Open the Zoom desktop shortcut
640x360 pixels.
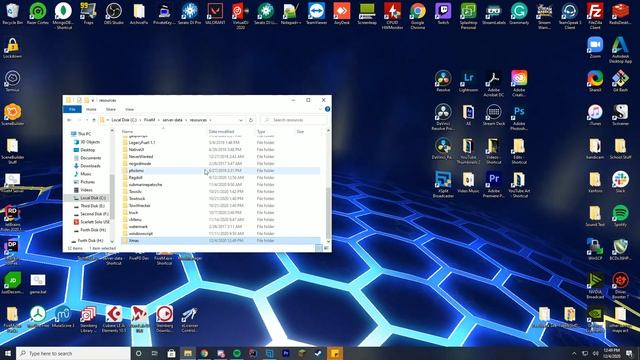pyautogui.click(x=595, y=47)
